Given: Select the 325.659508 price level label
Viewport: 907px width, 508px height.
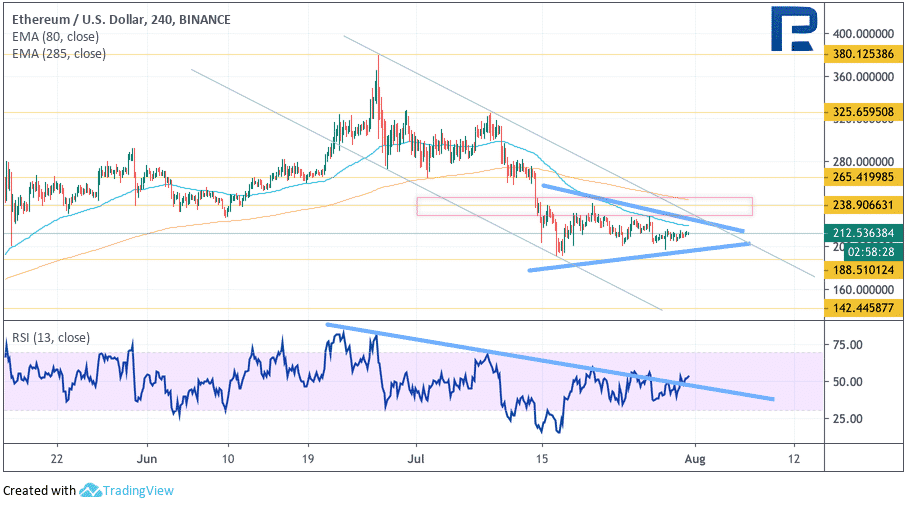Looking at the screenshot, I should pos(862,112).
